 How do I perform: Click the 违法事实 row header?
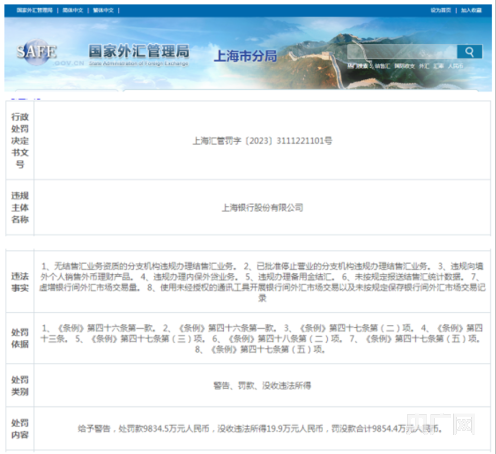(20, 282)
